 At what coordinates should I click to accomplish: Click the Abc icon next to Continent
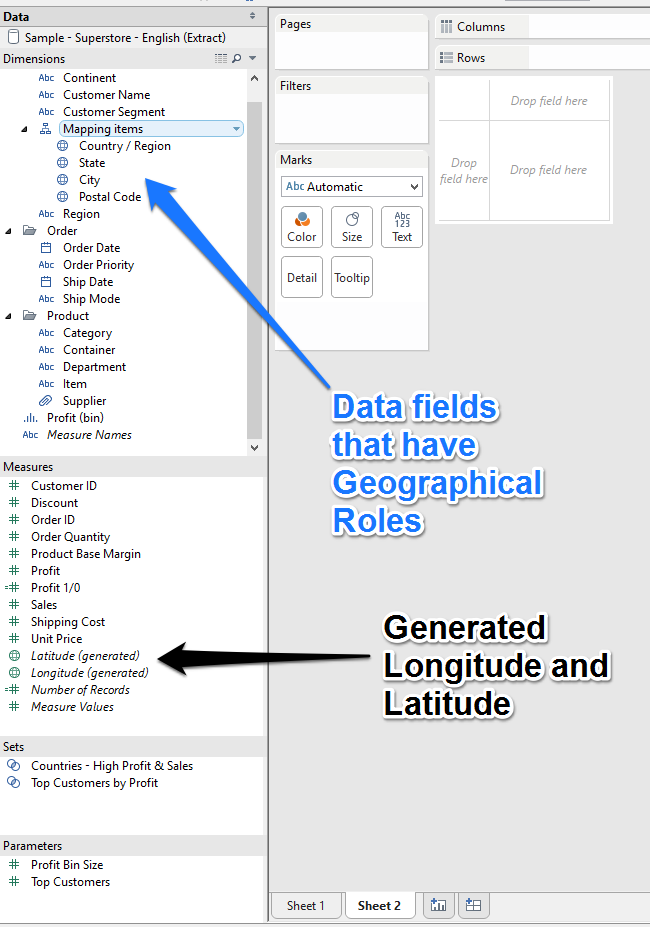pyautogui.click(x=46, y=78)
